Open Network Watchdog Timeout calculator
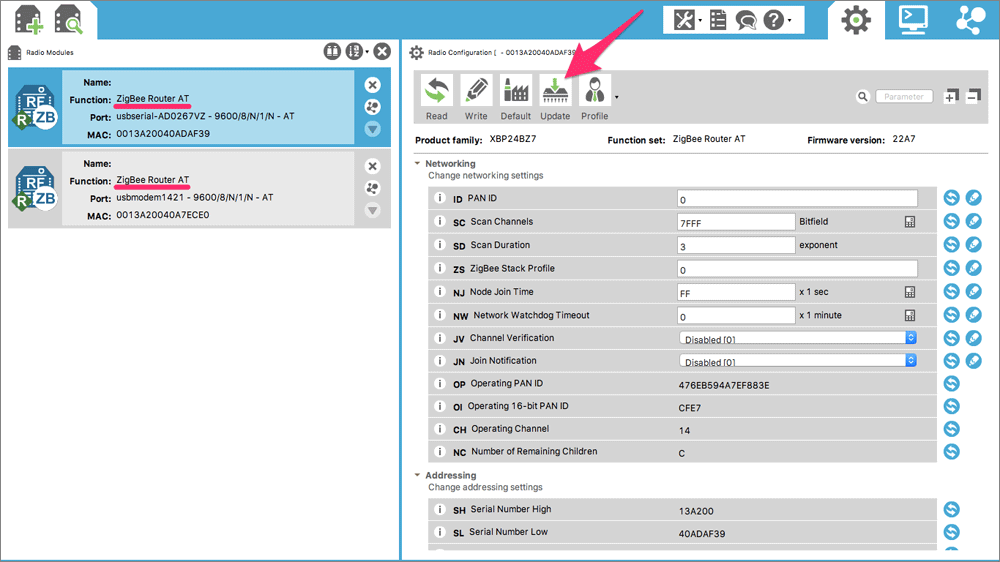Image resolution: width=1000 pixels, height=562 pixels. 910,315
